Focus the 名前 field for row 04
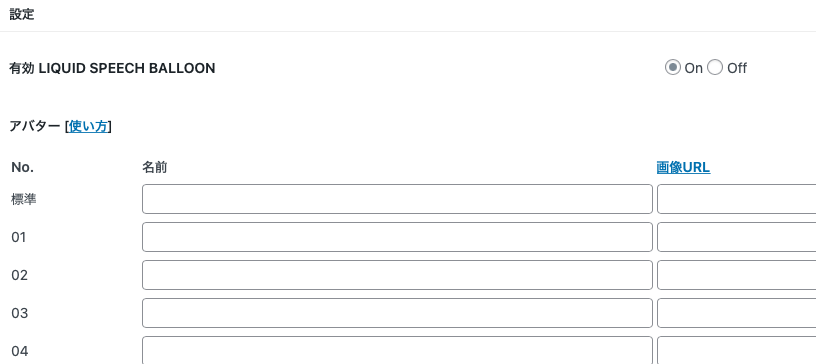This screenshot has width=816, height=364. point(397,350)
